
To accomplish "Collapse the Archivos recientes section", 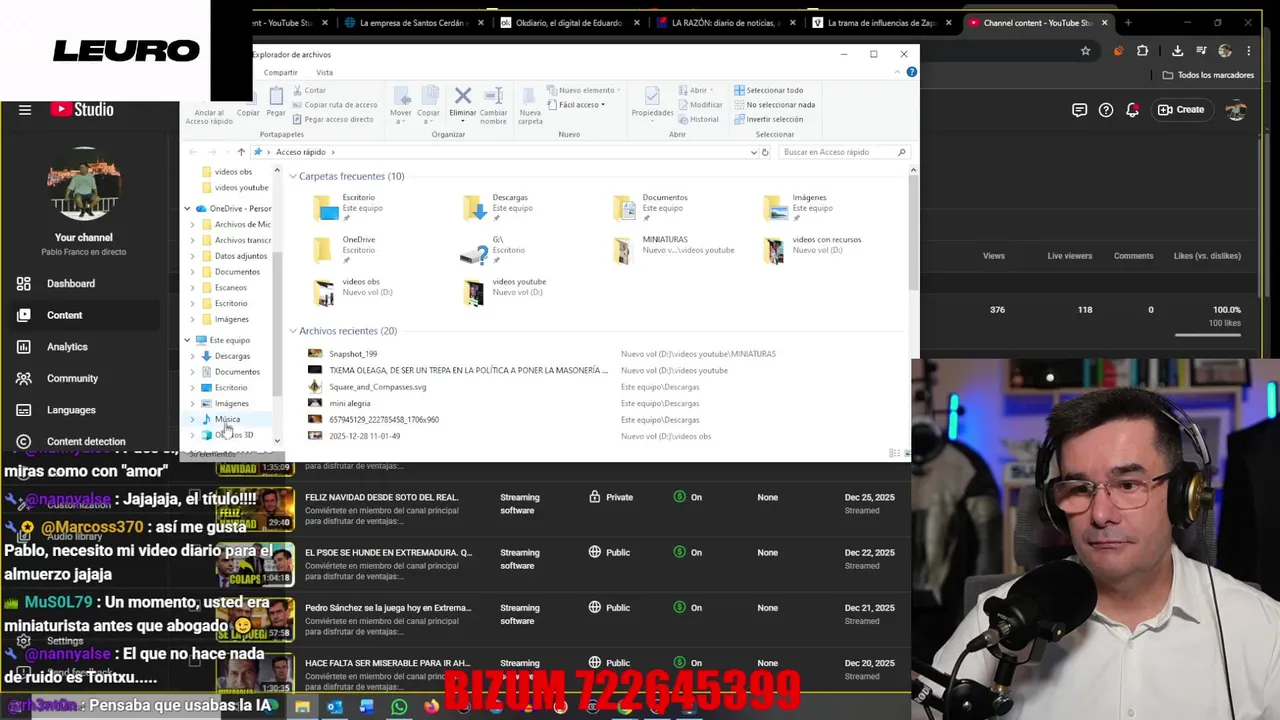I will [x=293, y=331].
